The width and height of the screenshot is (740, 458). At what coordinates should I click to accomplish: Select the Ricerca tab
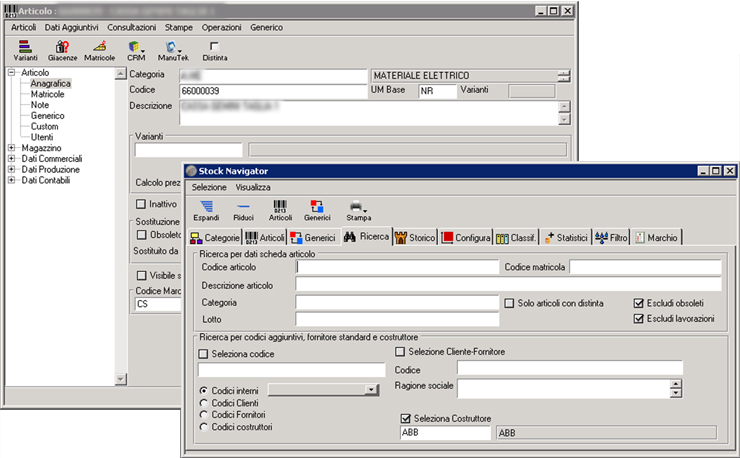pos(367,237)
